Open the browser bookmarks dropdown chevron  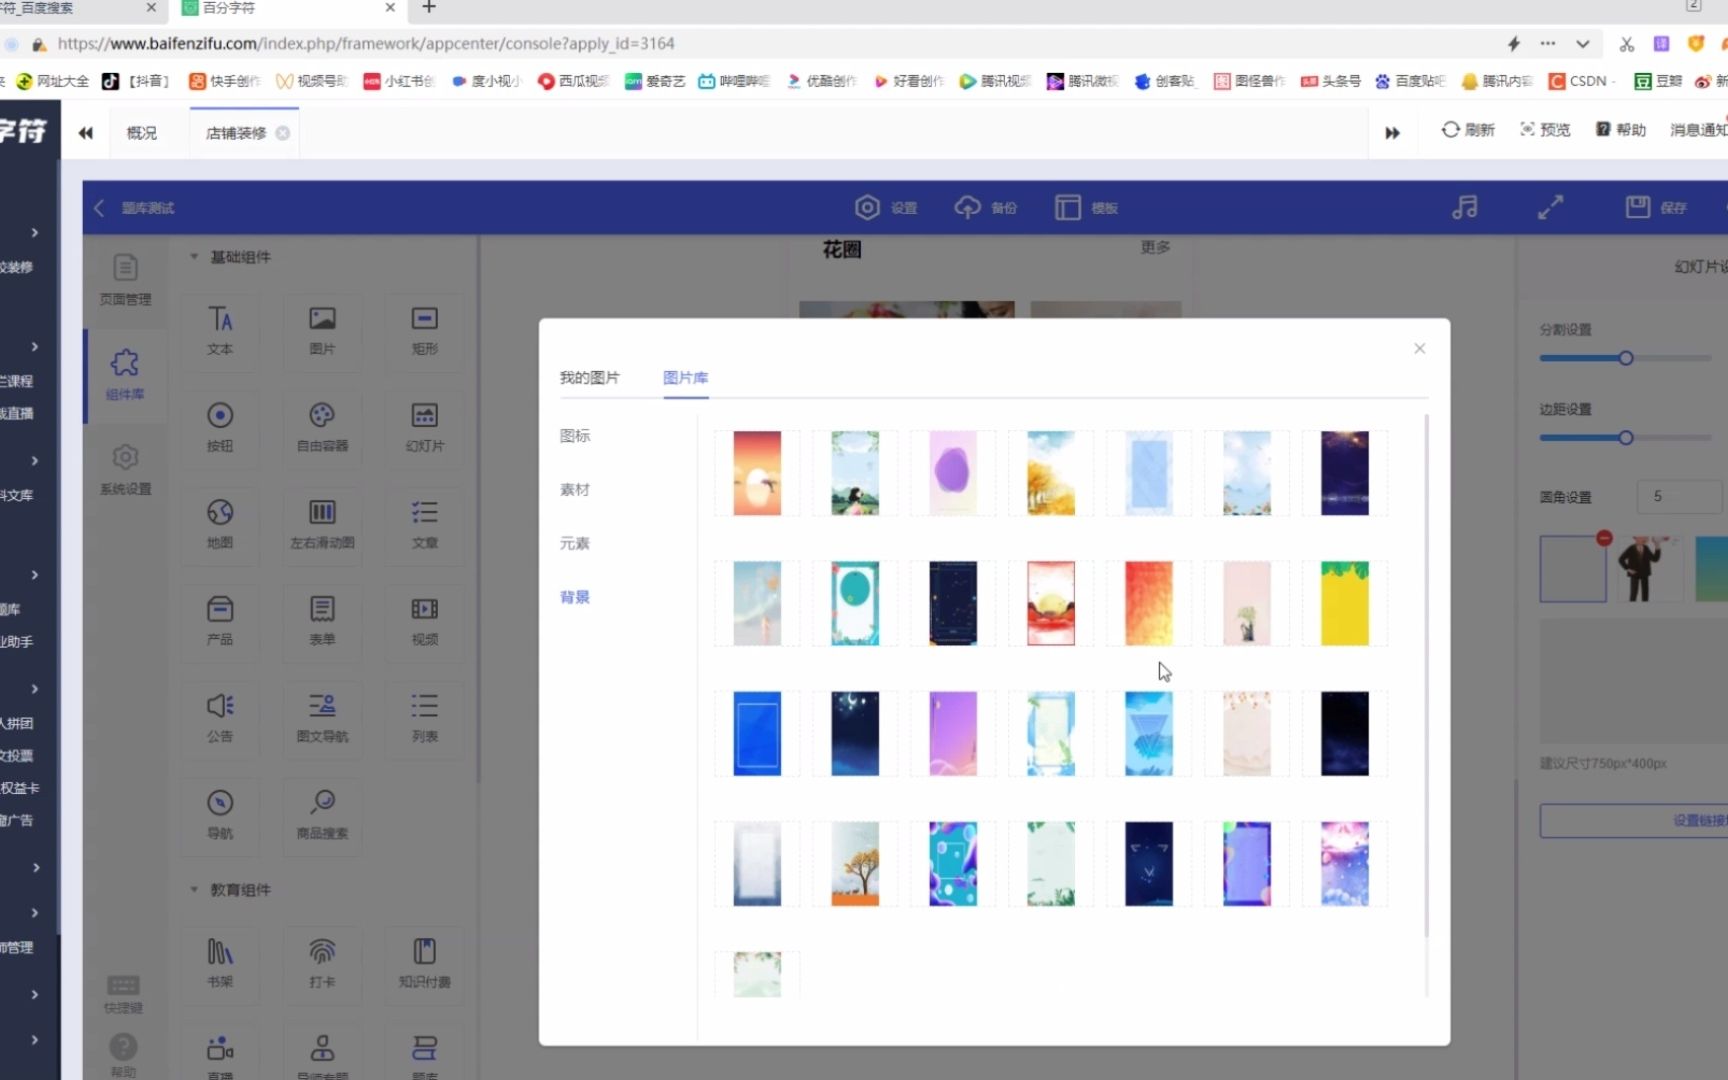pyautogui.click(x=1582, y=44)
